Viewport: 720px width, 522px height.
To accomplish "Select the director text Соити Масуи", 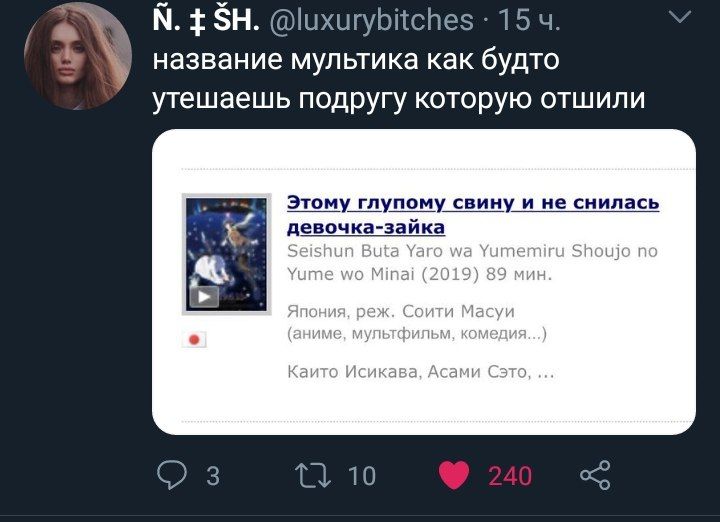I will point(458,311).
